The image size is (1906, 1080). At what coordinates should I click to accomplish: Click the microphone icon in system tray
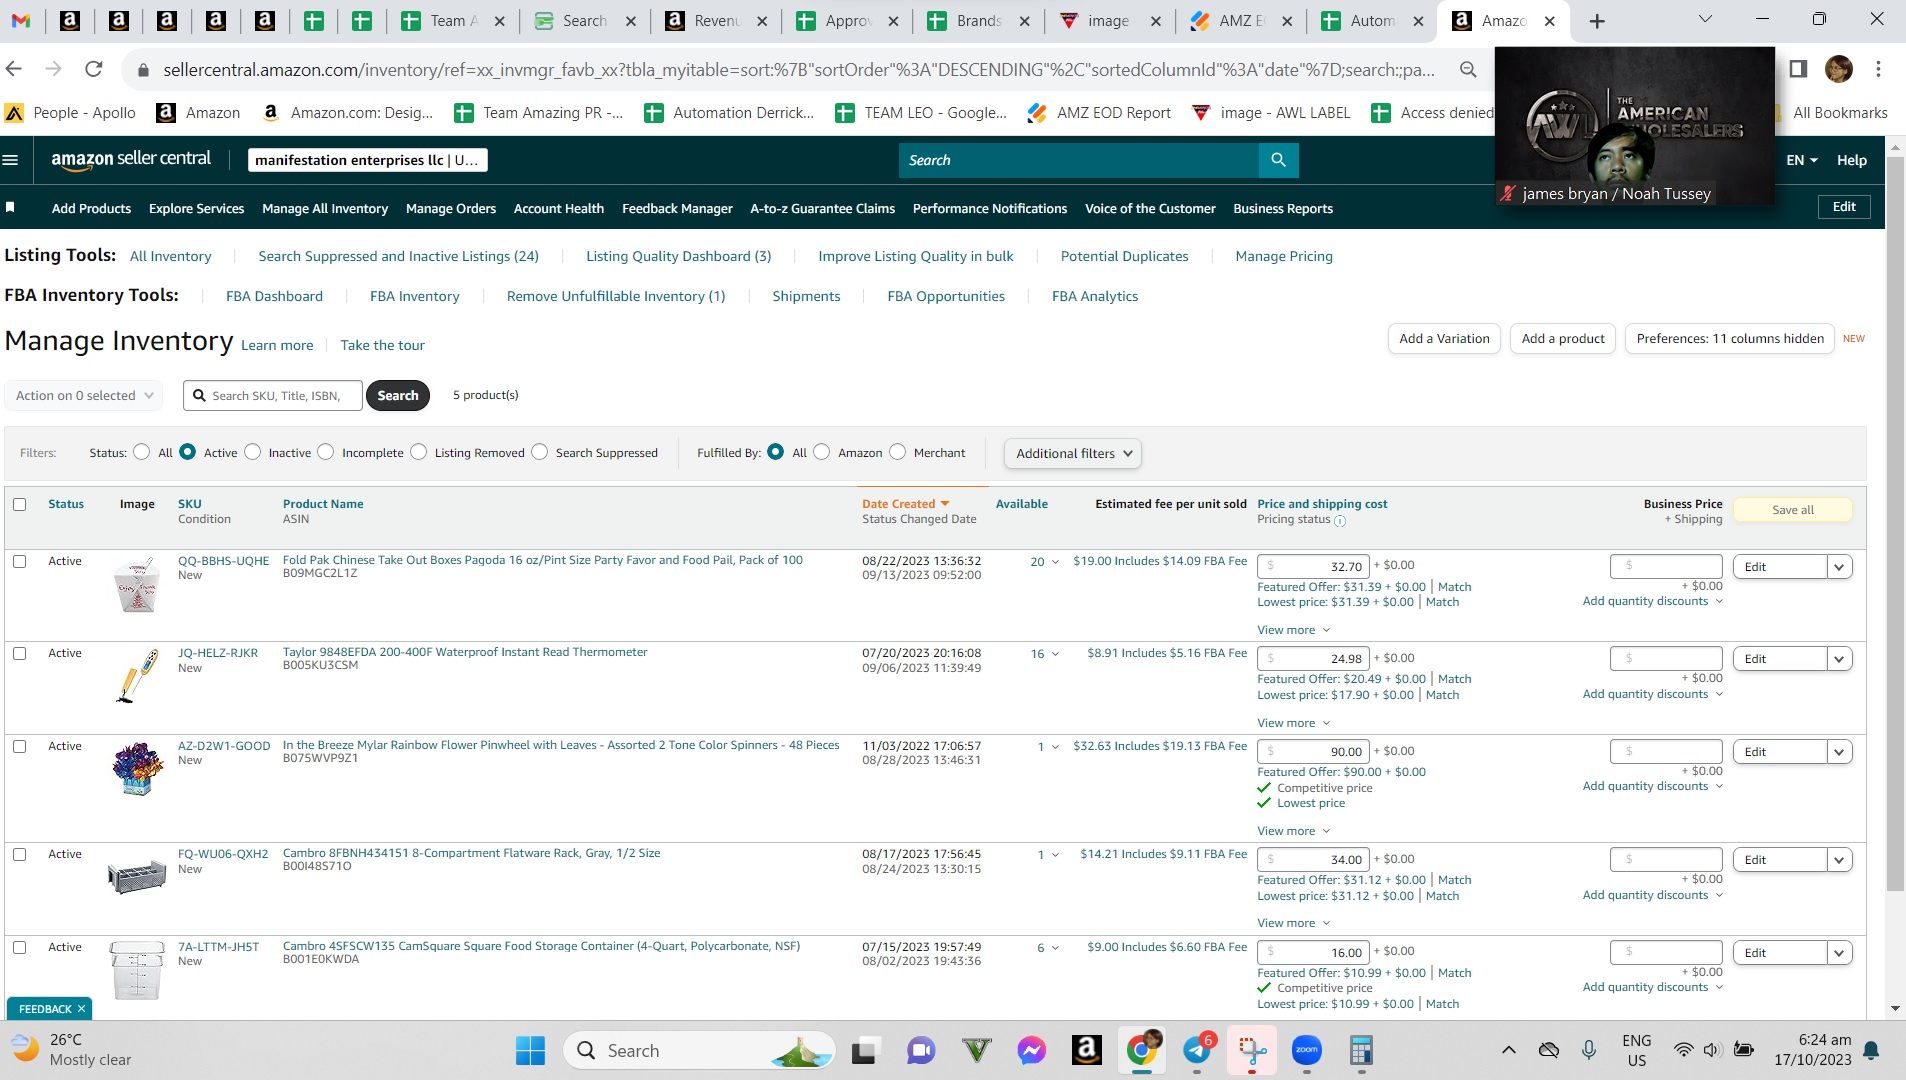coord(1589,1050)
